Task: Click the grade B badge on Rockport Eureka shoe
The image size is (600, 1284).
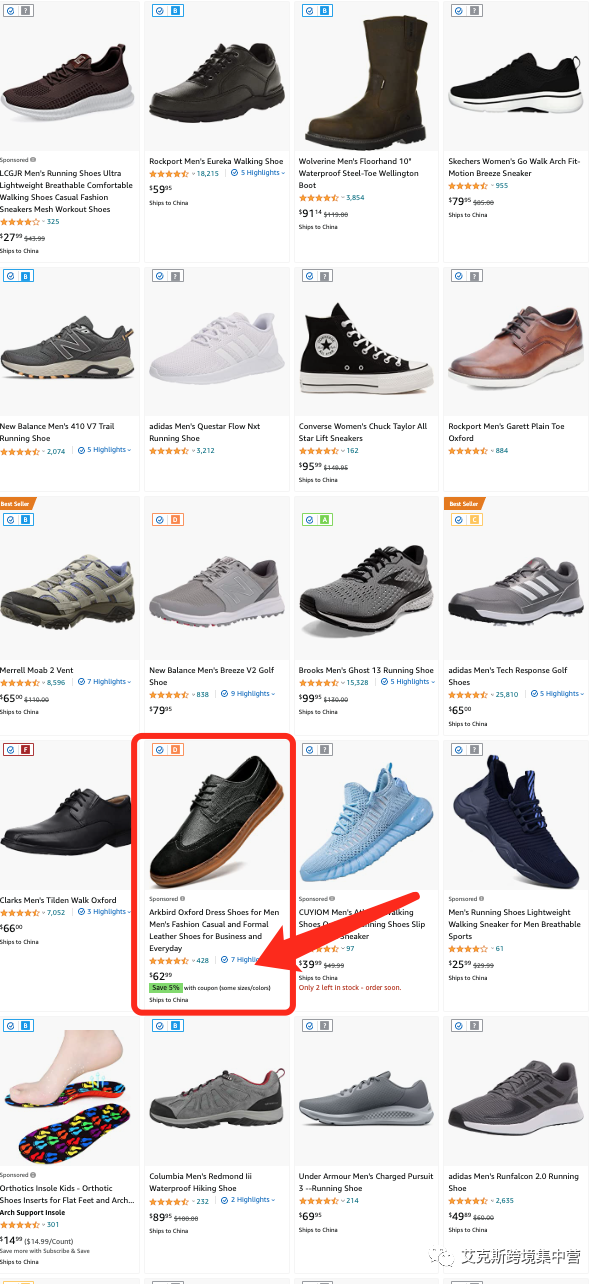Action: coord(175,10)
